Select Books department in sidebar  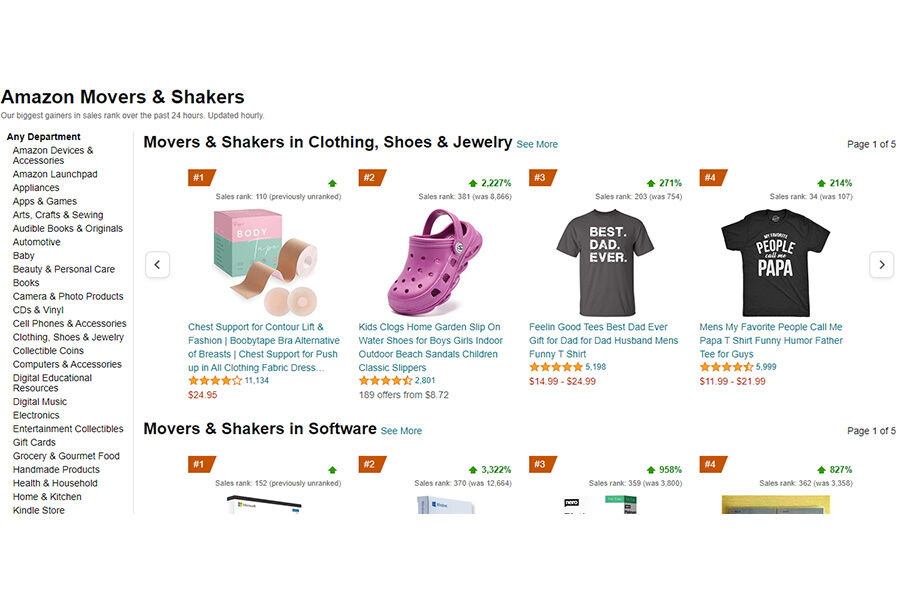(x=28, y=282)
